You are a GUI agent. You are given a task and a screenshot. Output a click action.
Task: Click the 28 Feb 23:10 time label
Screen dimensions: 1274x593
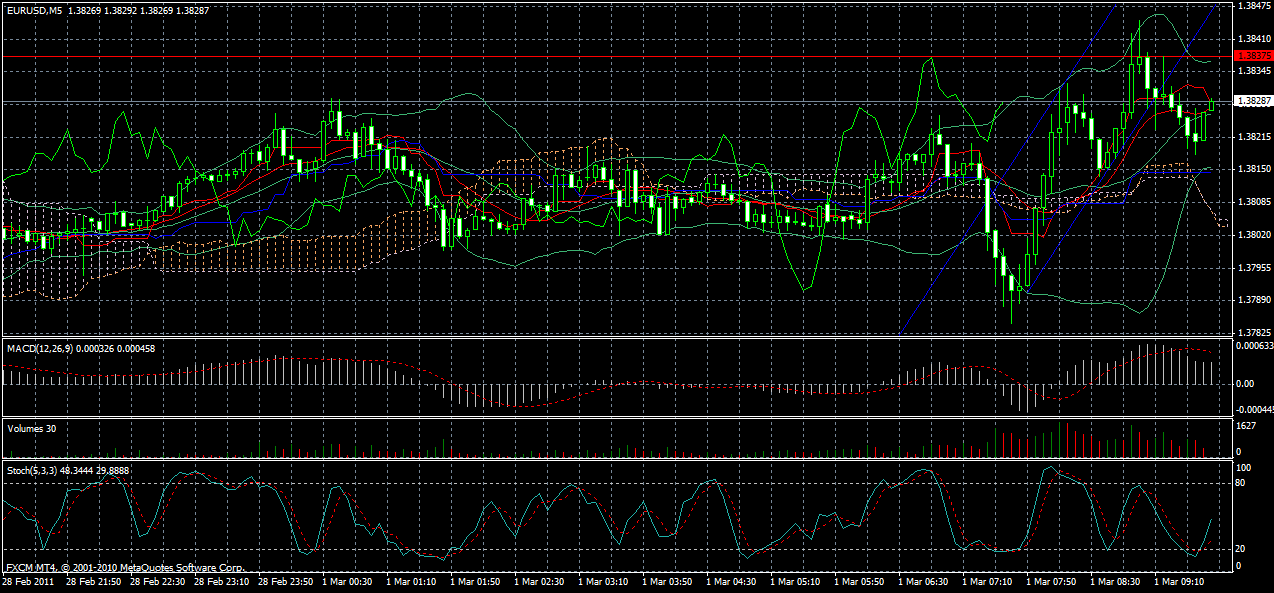pos(221,581)
